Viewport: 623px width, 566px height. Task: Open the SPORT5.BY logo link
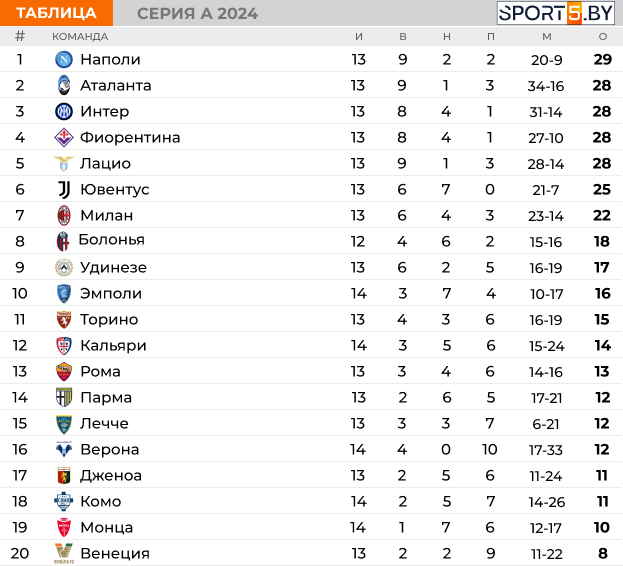tap(555, 13)
